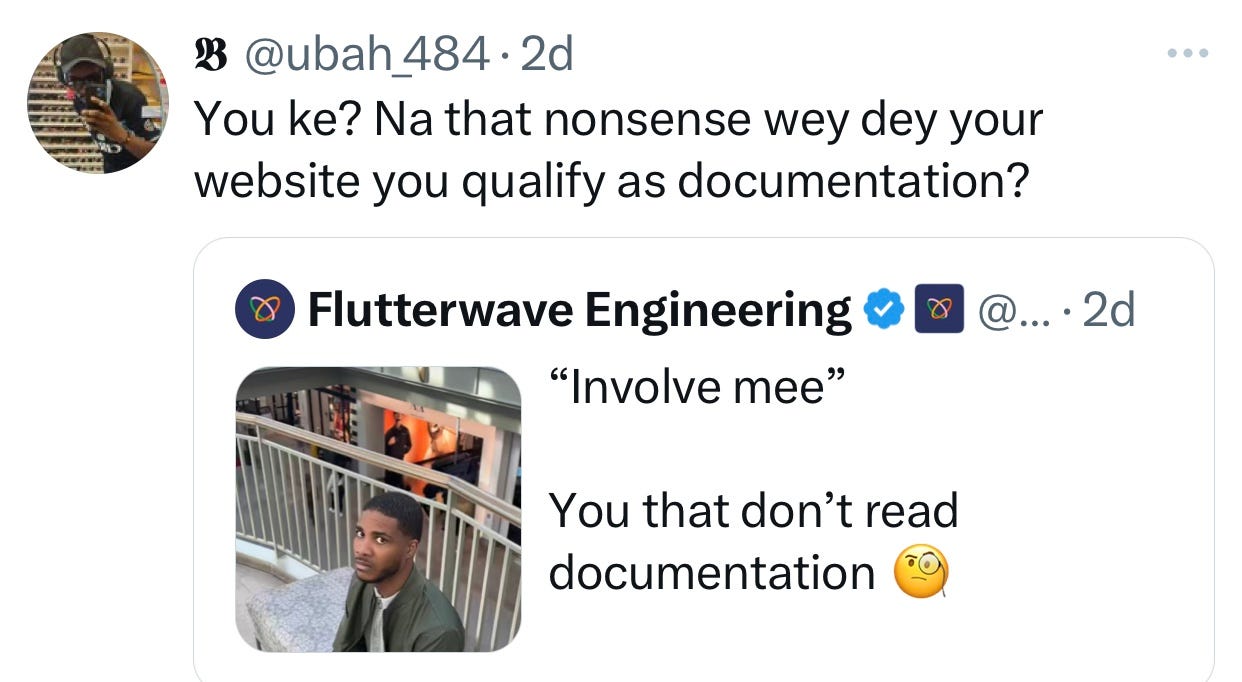Image resolution: width=1242 pixels, height=682 pixels.
Task: Click the word “documentation” beside the emoji
Action: [712, 573]
